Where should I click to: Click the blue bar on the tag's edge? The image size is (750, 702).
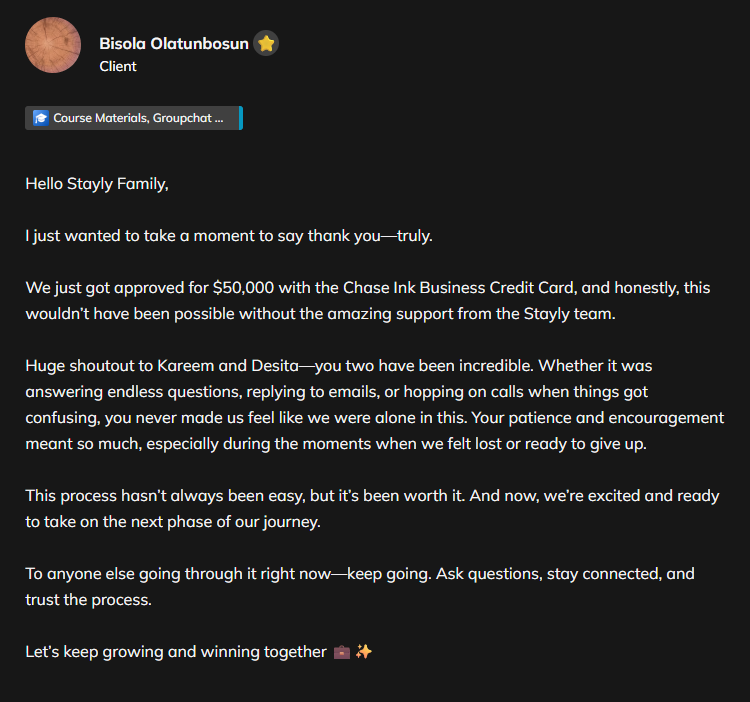241,118
